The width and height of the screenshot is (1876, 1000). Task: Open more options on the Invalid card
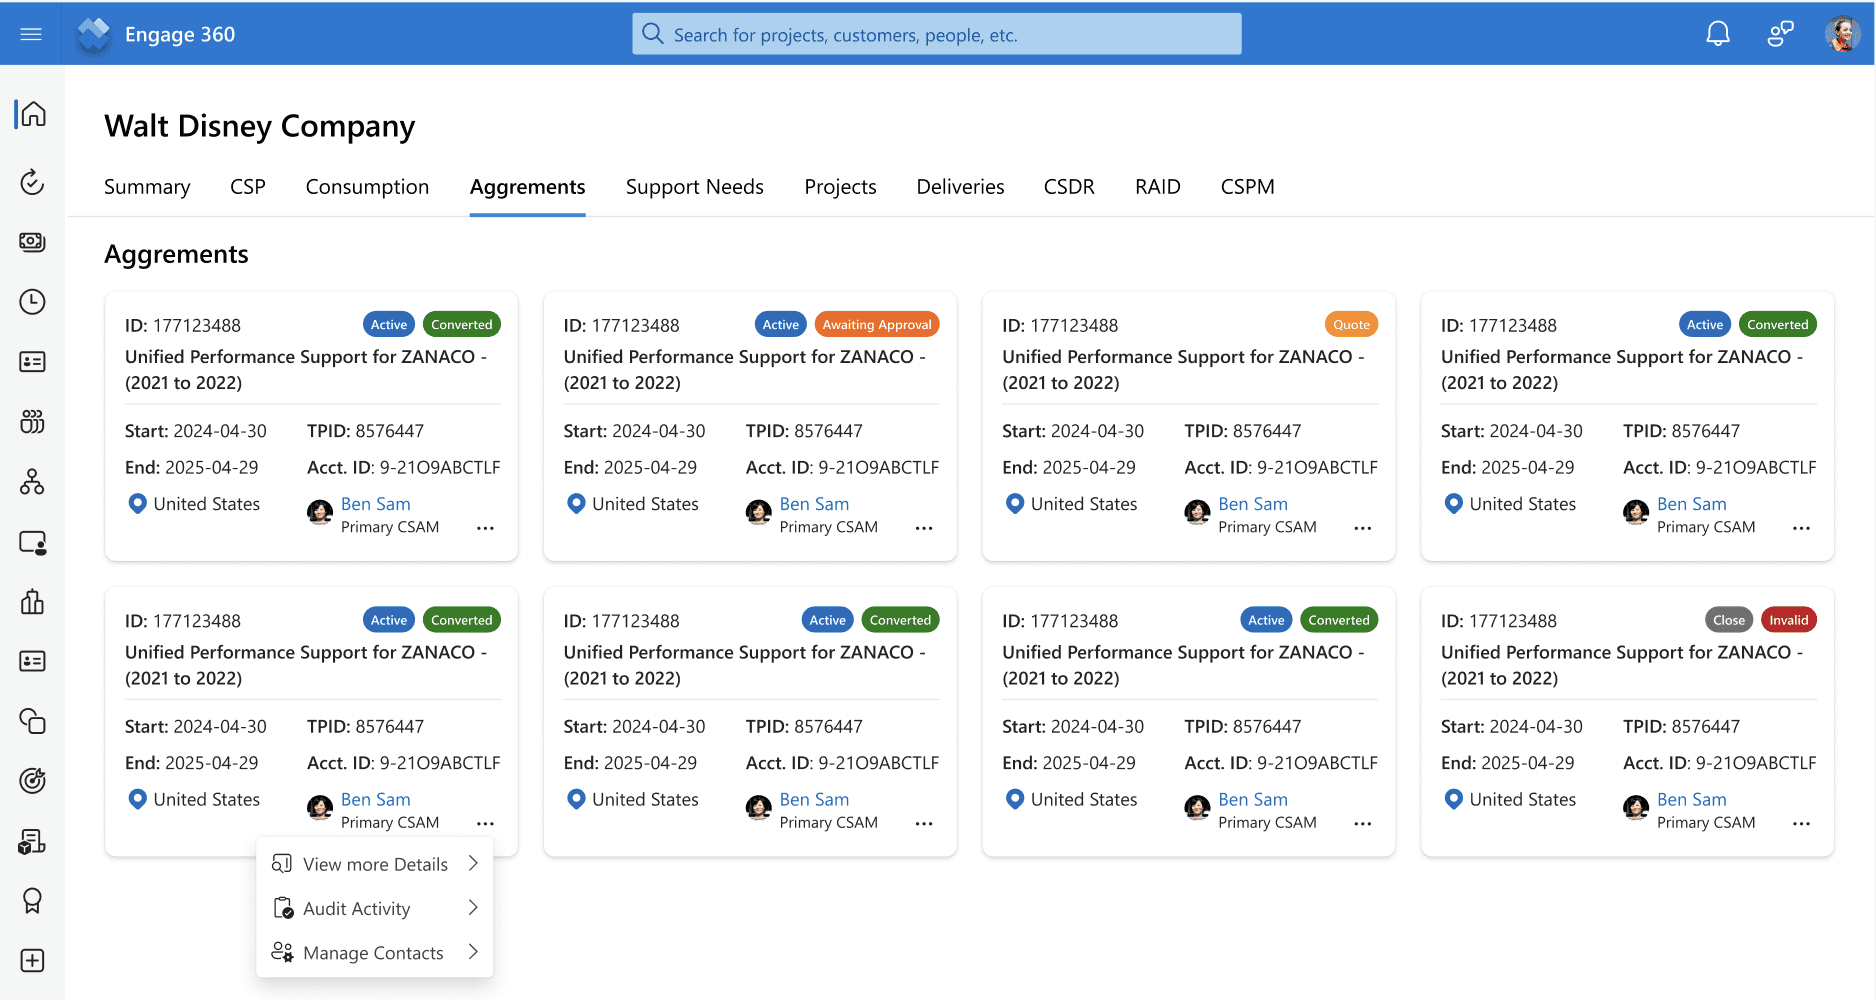point(1801,824)
